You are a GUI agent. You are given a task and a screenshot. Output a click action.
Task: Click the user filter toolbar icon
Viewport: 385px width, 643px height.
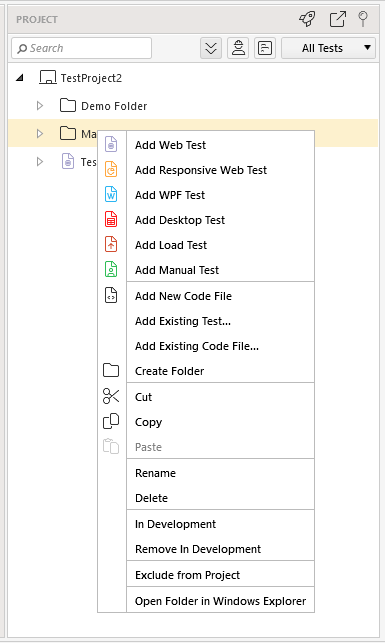[x=238, y=48]
